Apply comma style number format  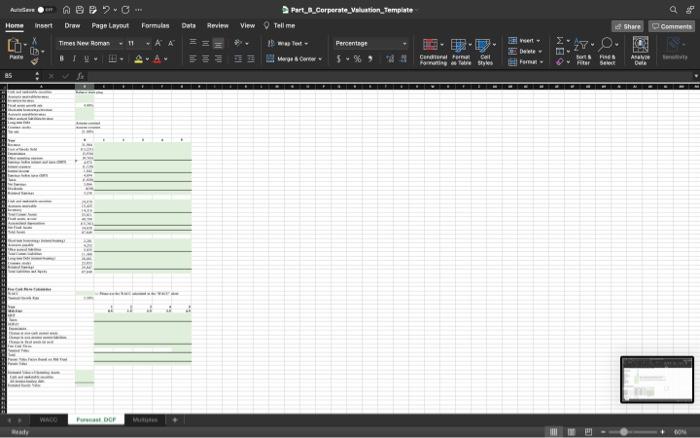click(370, 59)
